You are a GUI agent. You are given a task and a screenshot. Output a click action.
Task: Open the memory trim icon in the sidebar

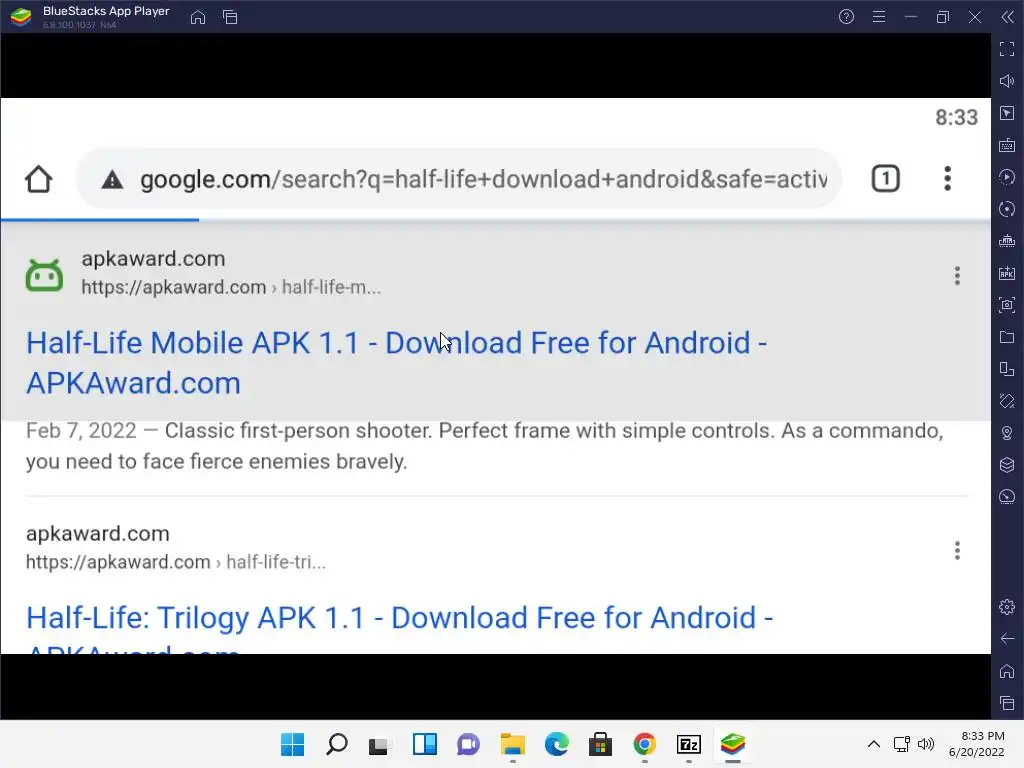click(1007, 241)
